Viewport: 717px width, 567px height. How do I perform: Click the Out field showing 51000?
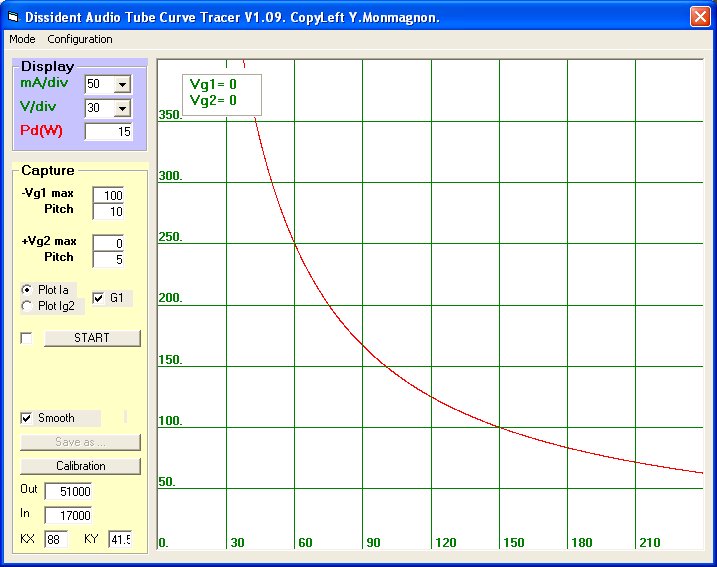click(69, 492)
